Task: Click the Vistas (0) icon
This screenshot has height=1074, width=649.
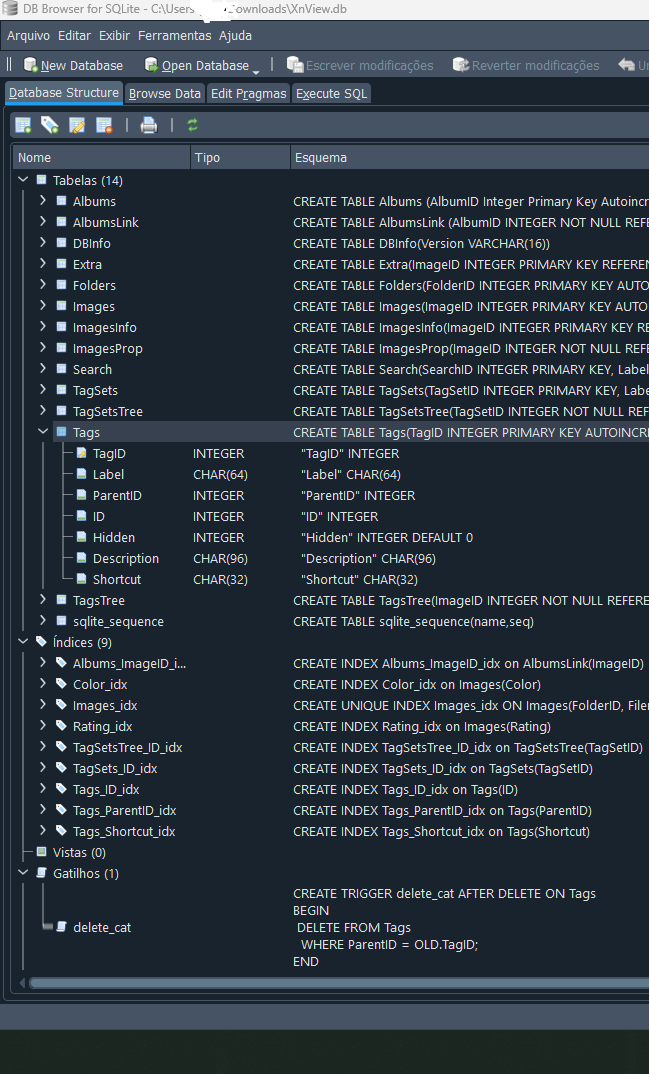Action: (41, 852)
